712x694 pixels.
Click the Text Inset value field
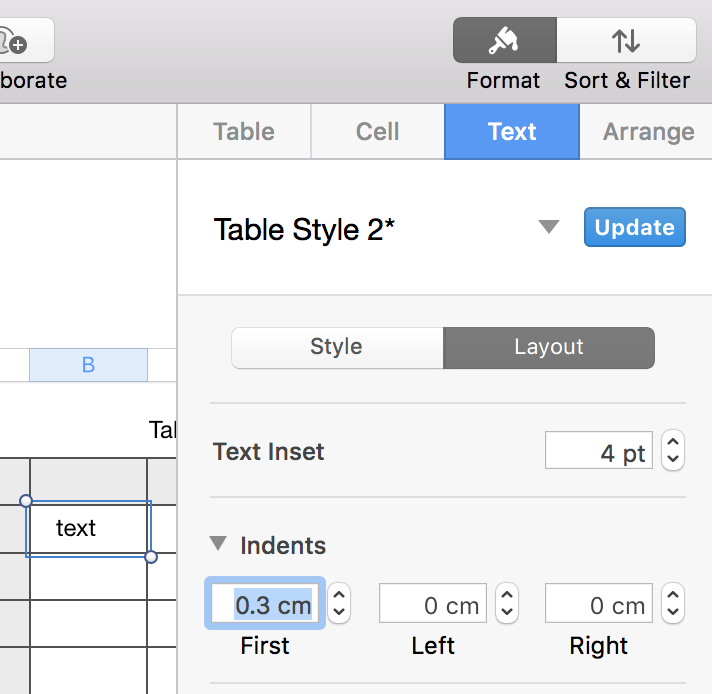[x=598, y=452]
